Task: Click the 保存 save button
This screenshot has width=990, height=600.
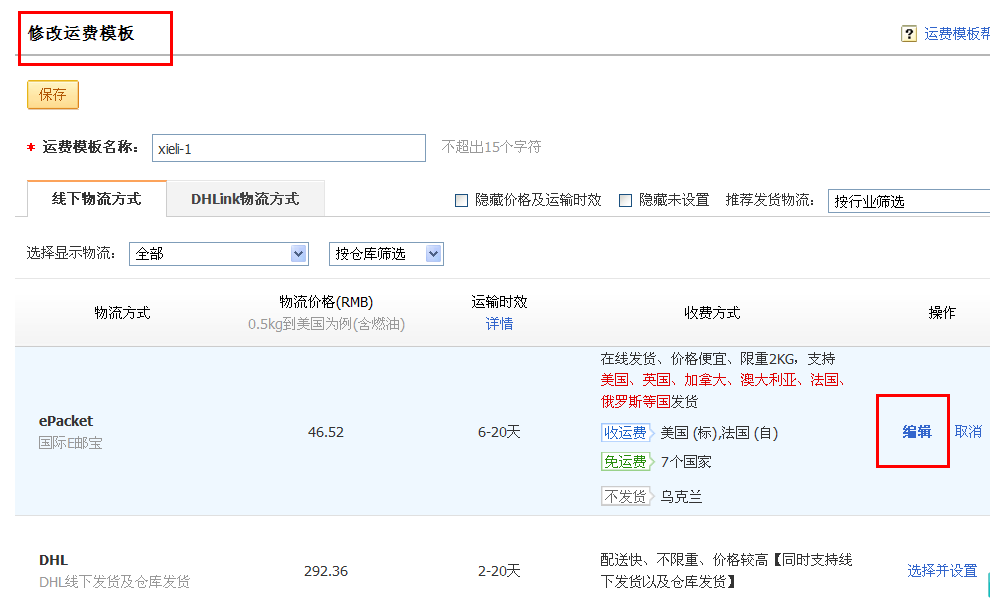Action: [x=53, y=95]
